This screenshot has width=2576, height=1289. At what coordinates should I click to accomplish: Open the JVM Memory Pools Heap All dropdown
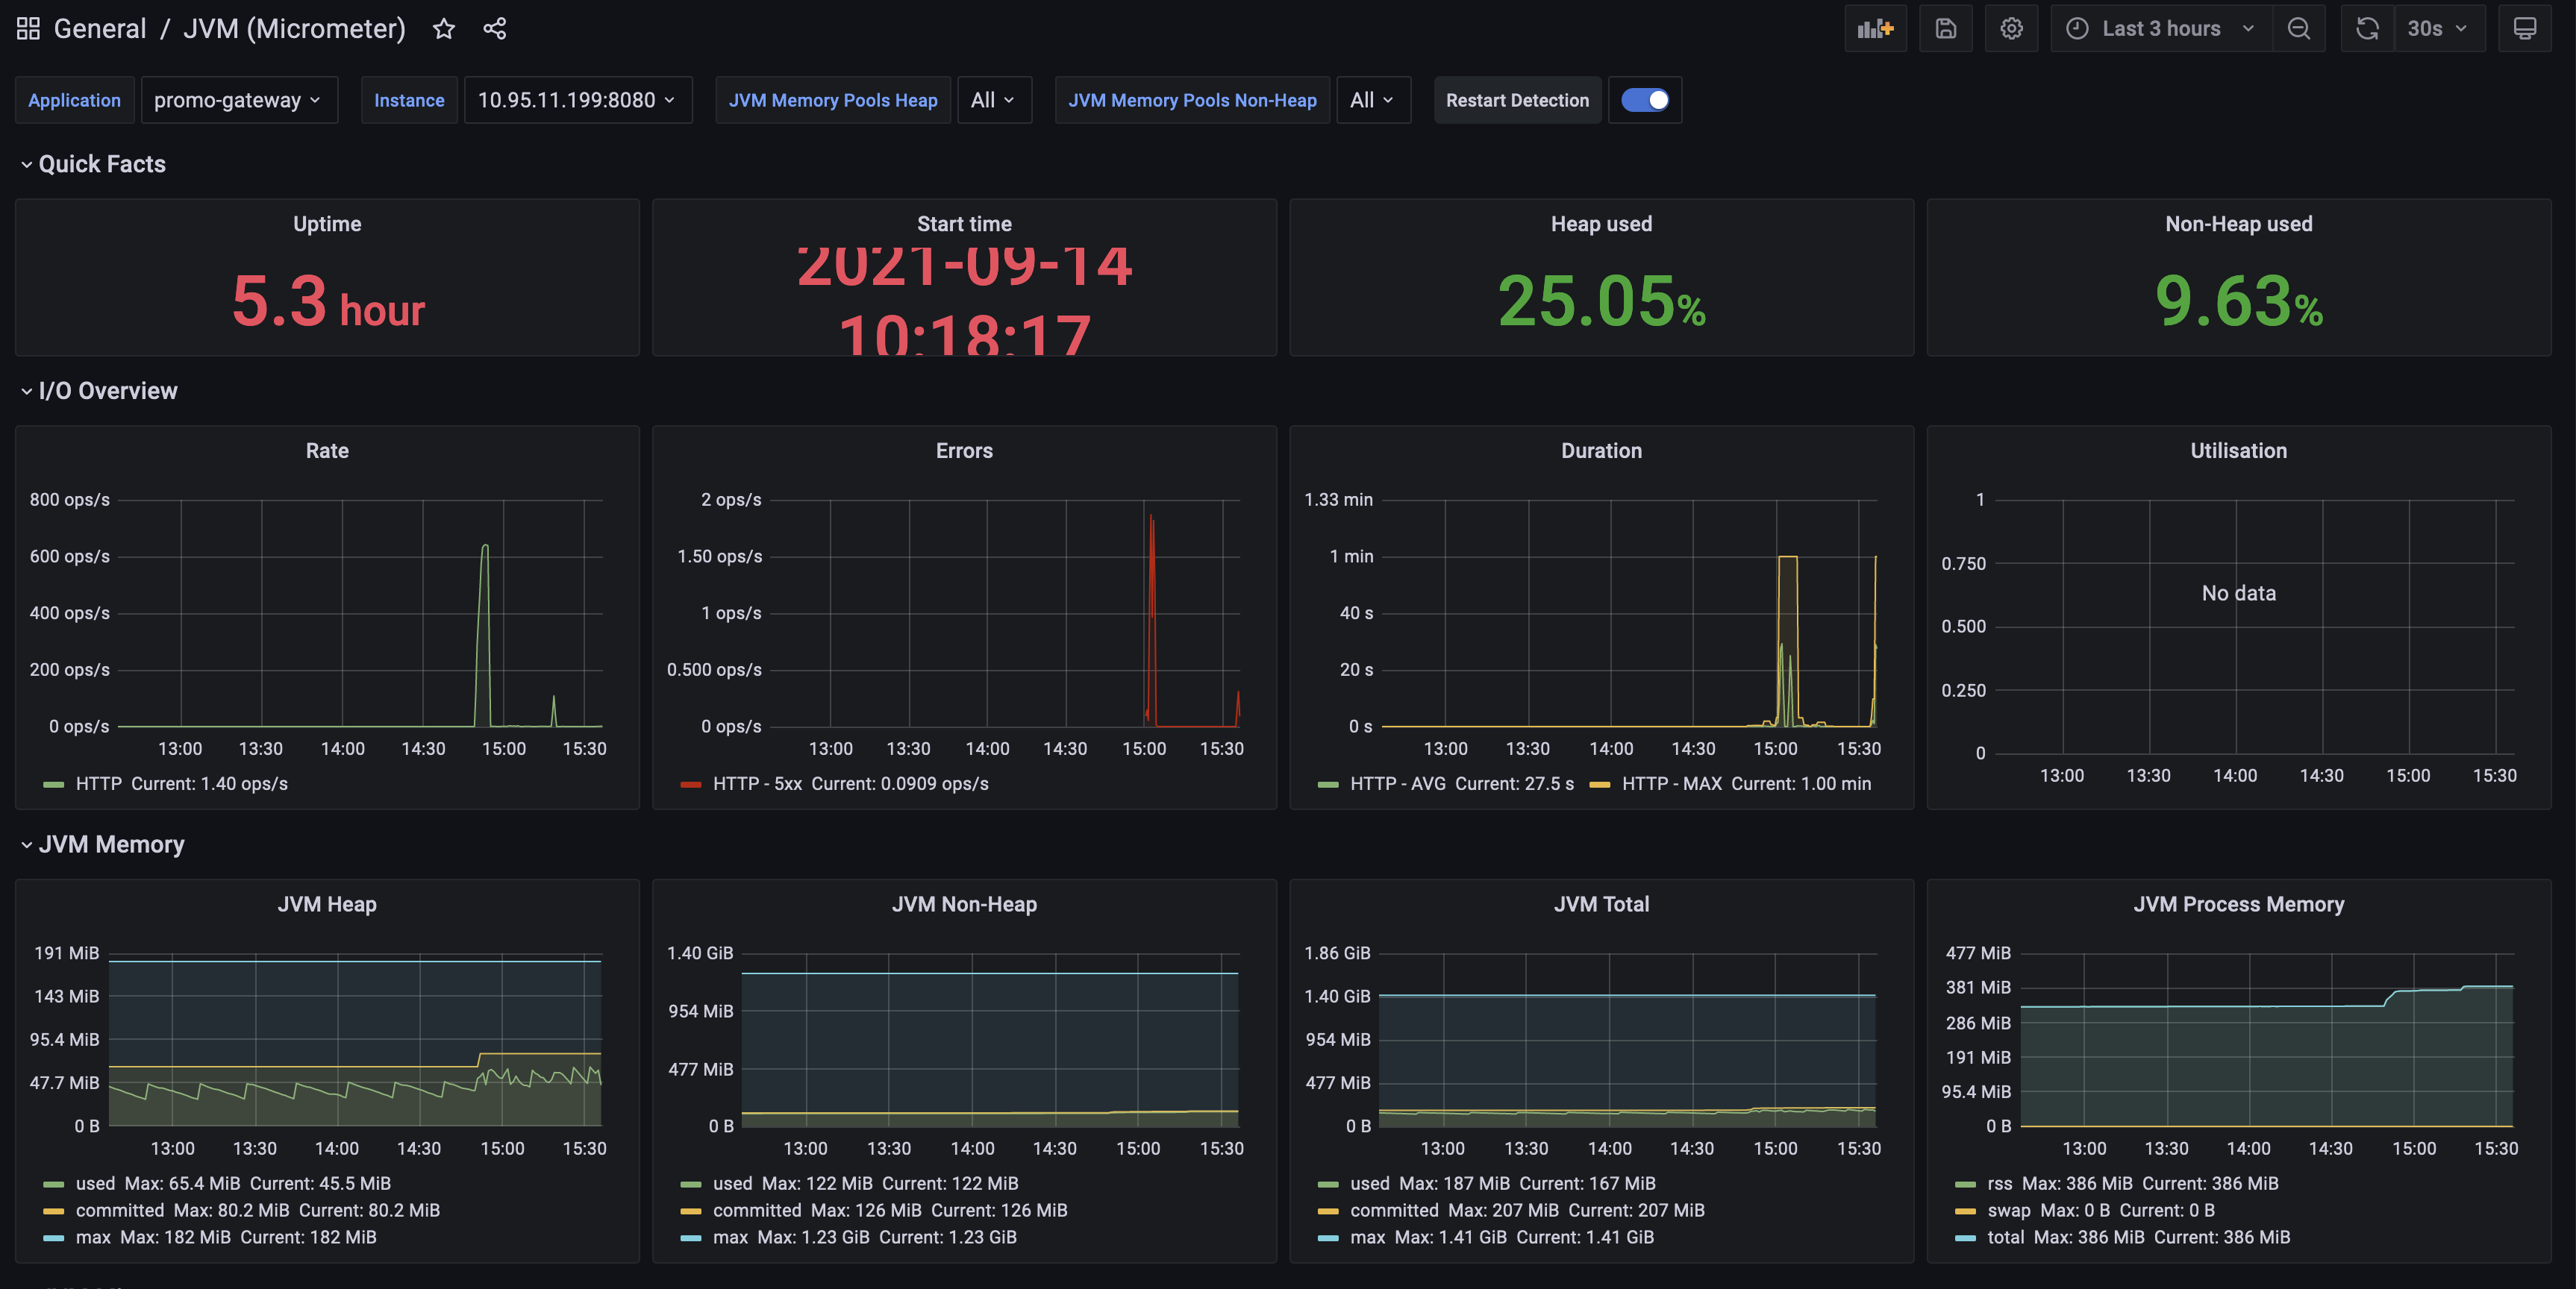(994, 100)
